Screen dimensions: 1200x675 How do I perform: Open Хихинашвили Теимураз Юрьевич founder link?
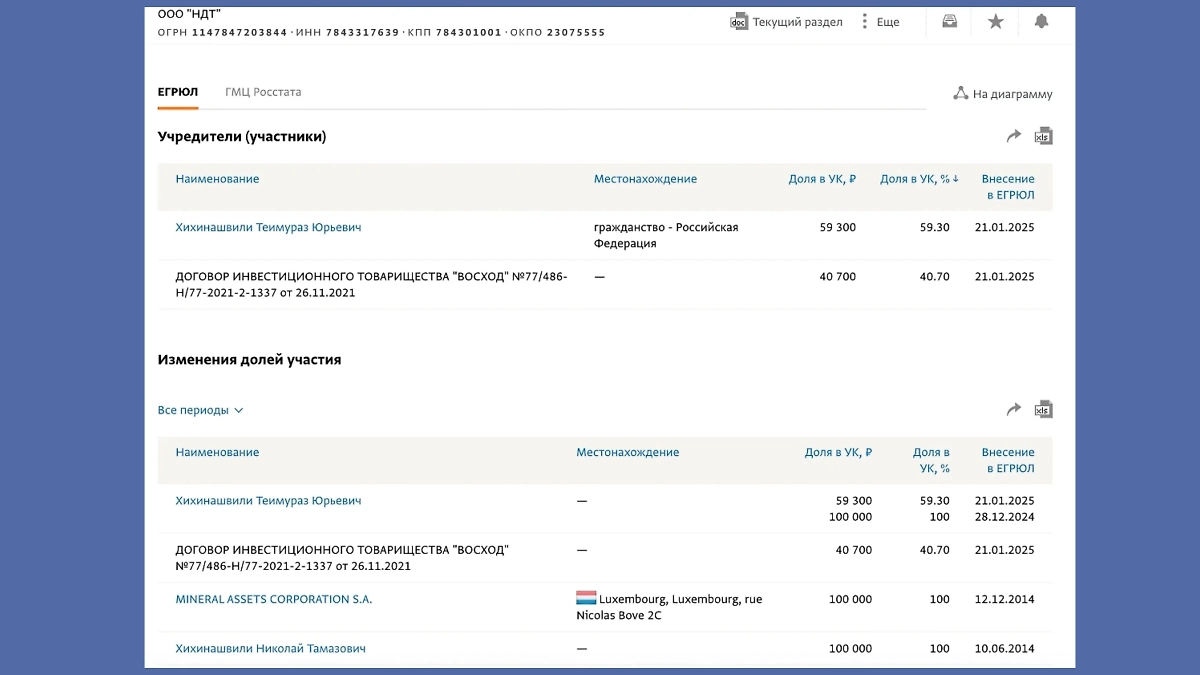268,227
